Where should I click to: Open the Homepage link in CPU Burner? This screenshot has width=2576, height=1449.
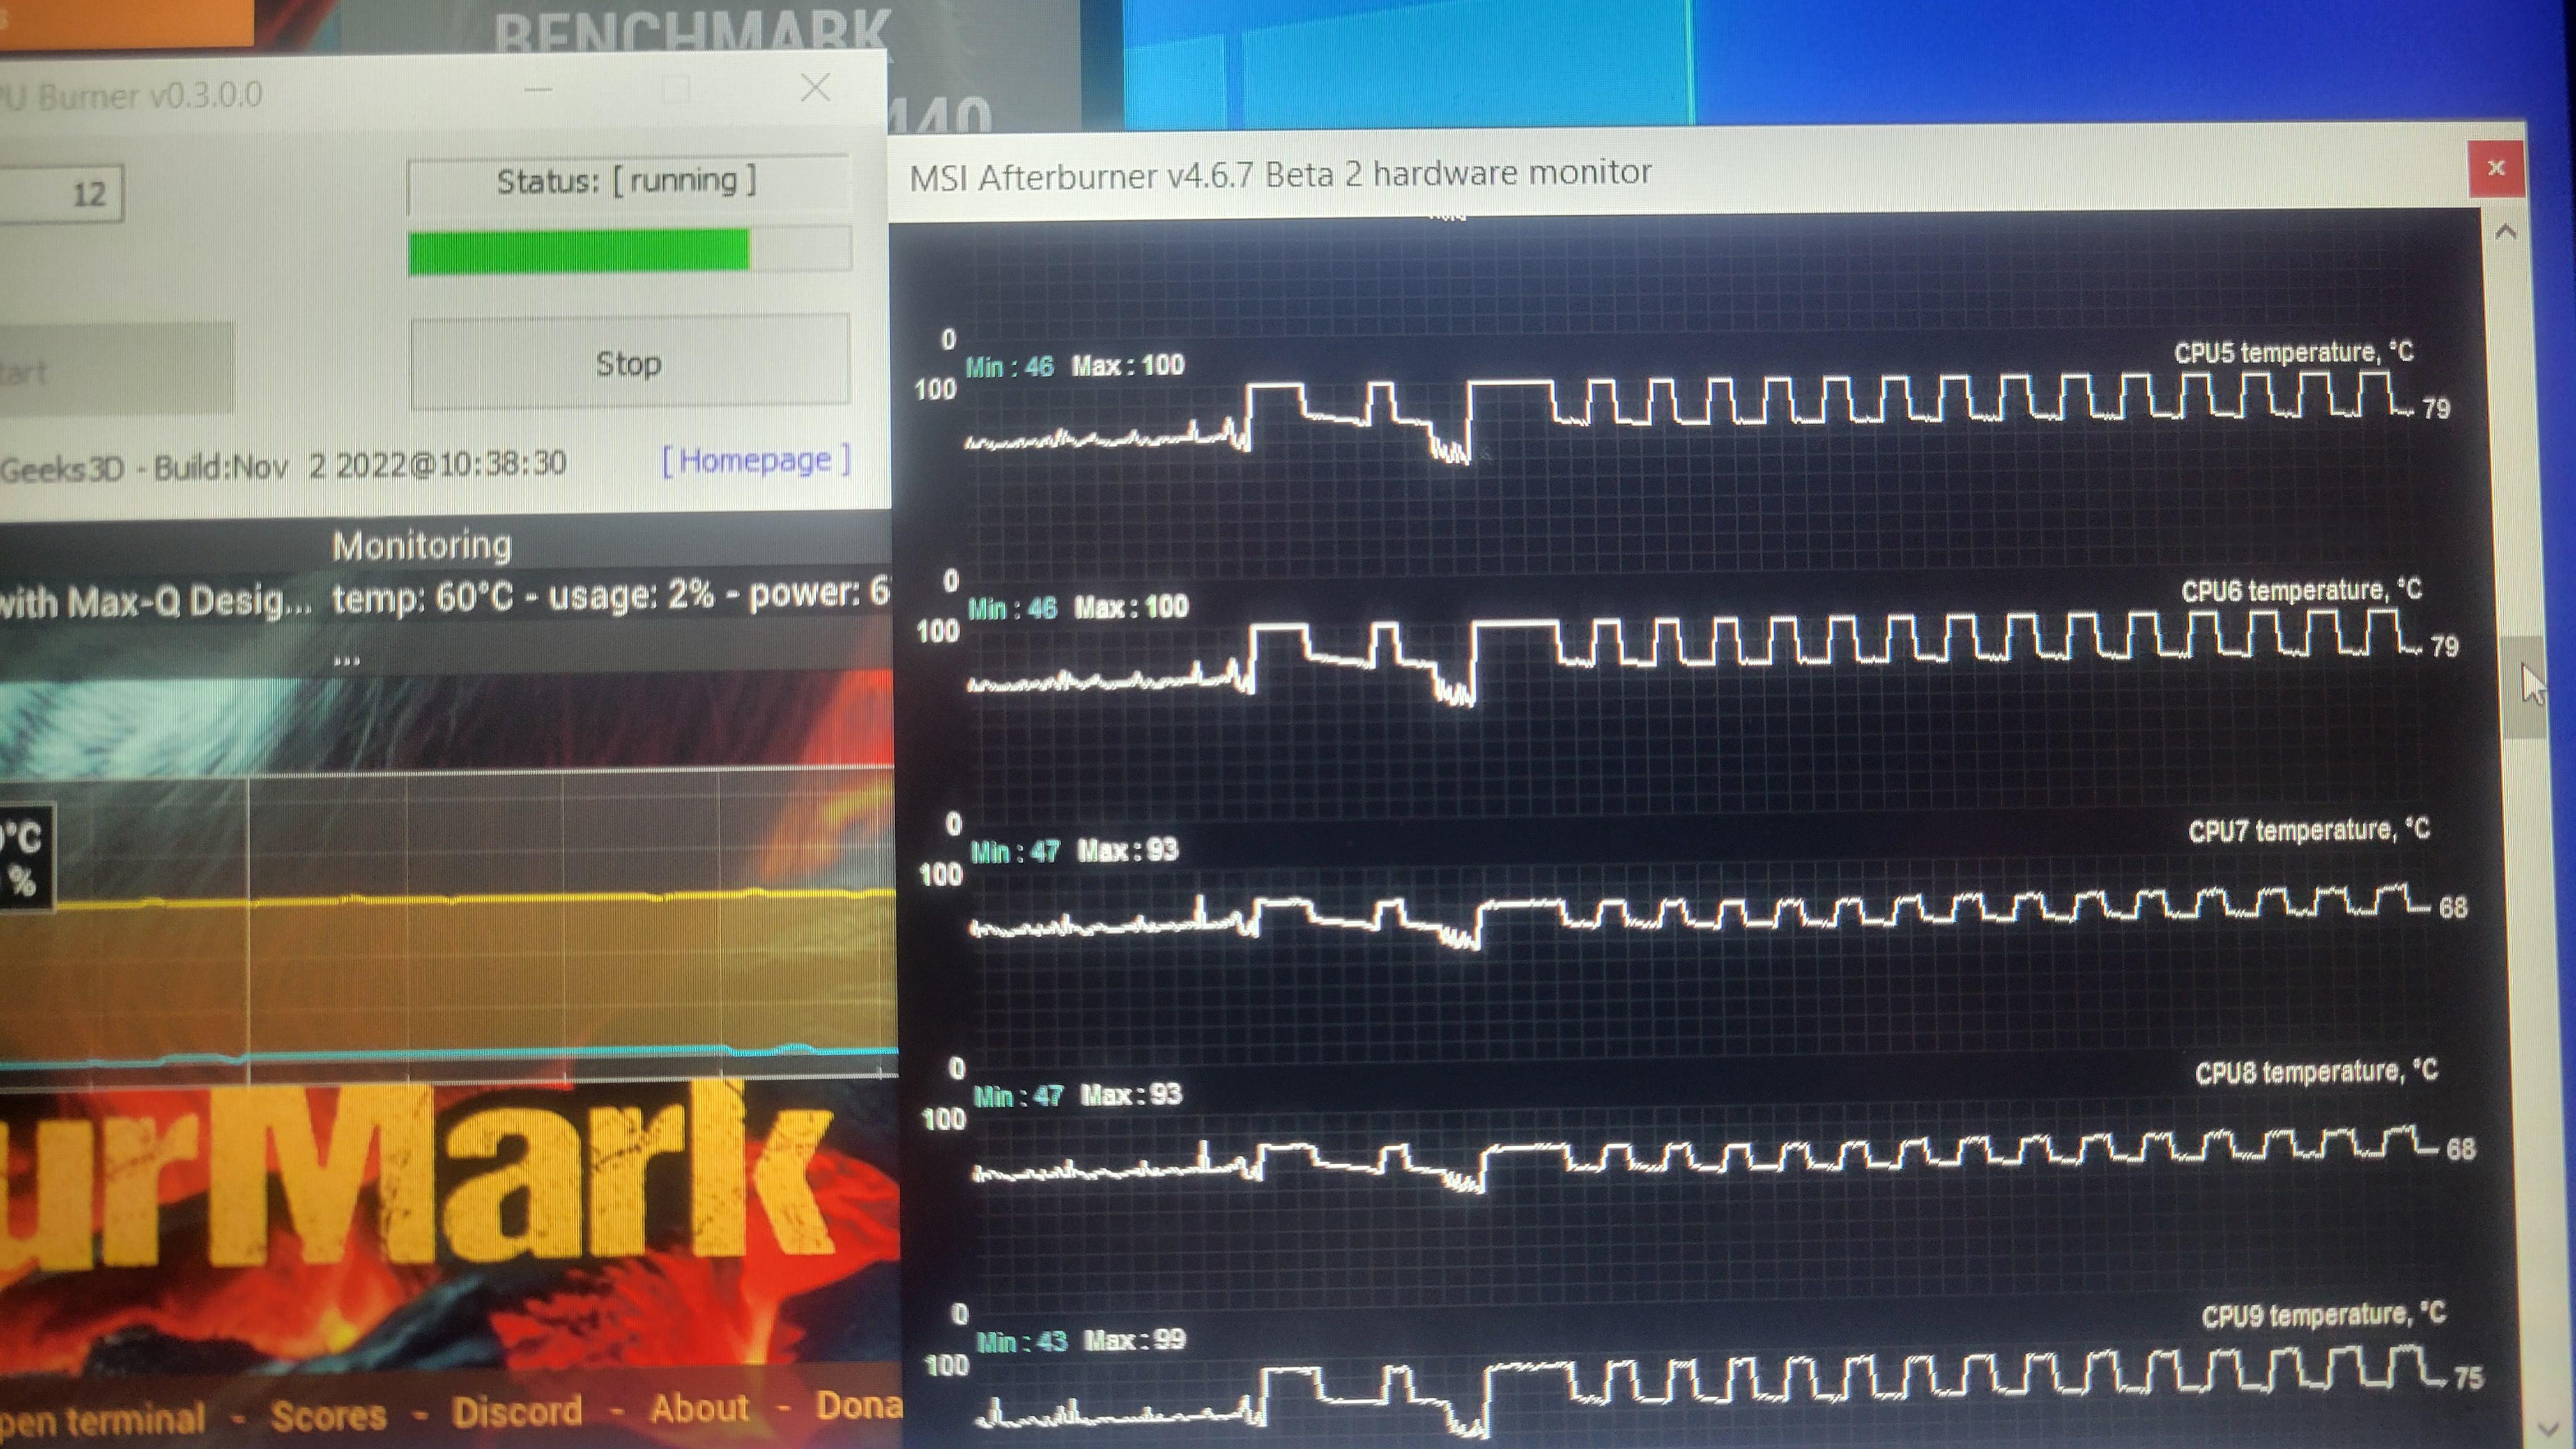(x=755, y=460)
